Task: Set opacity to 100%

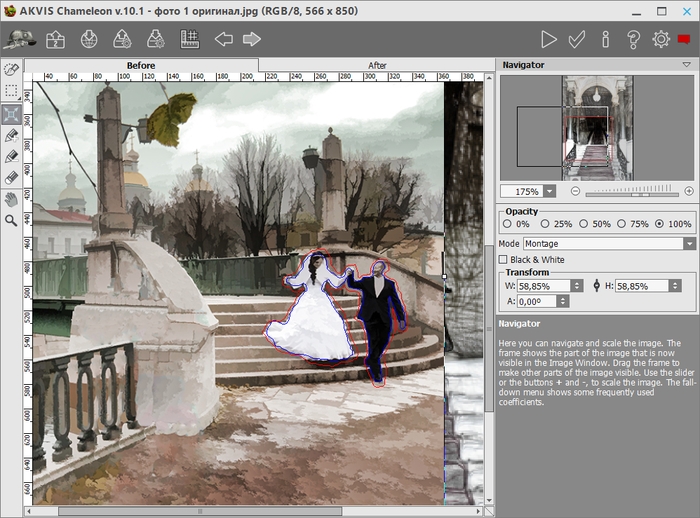Action: [x=659, y=224]
